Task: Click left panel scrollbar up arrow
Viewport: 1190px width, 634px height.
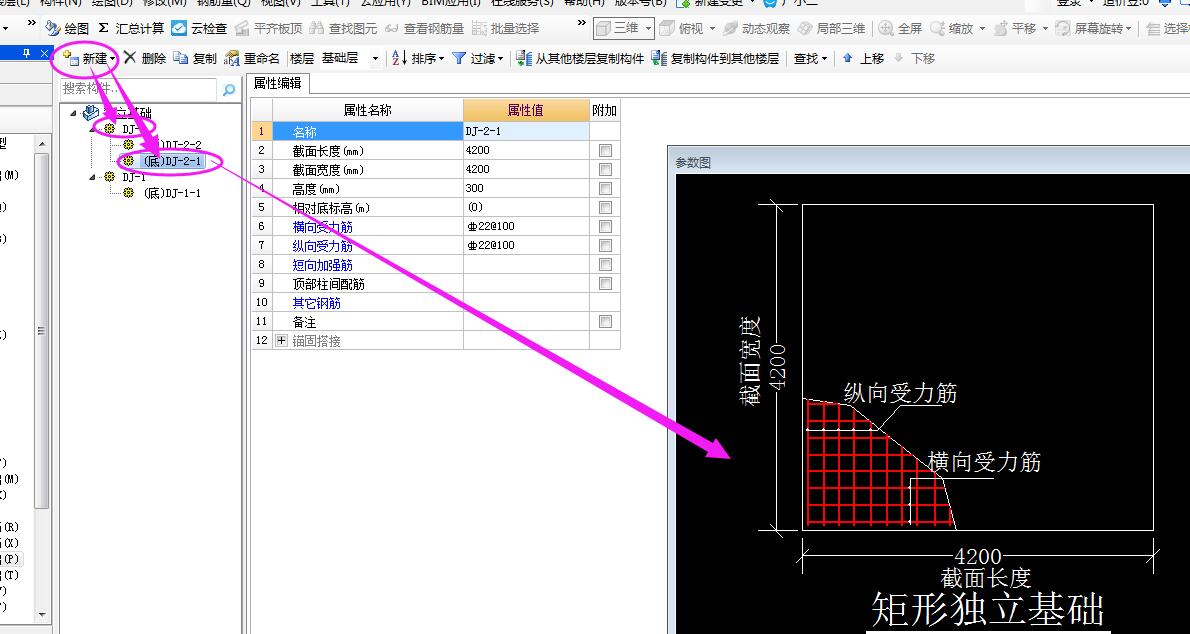Action: 42,144
